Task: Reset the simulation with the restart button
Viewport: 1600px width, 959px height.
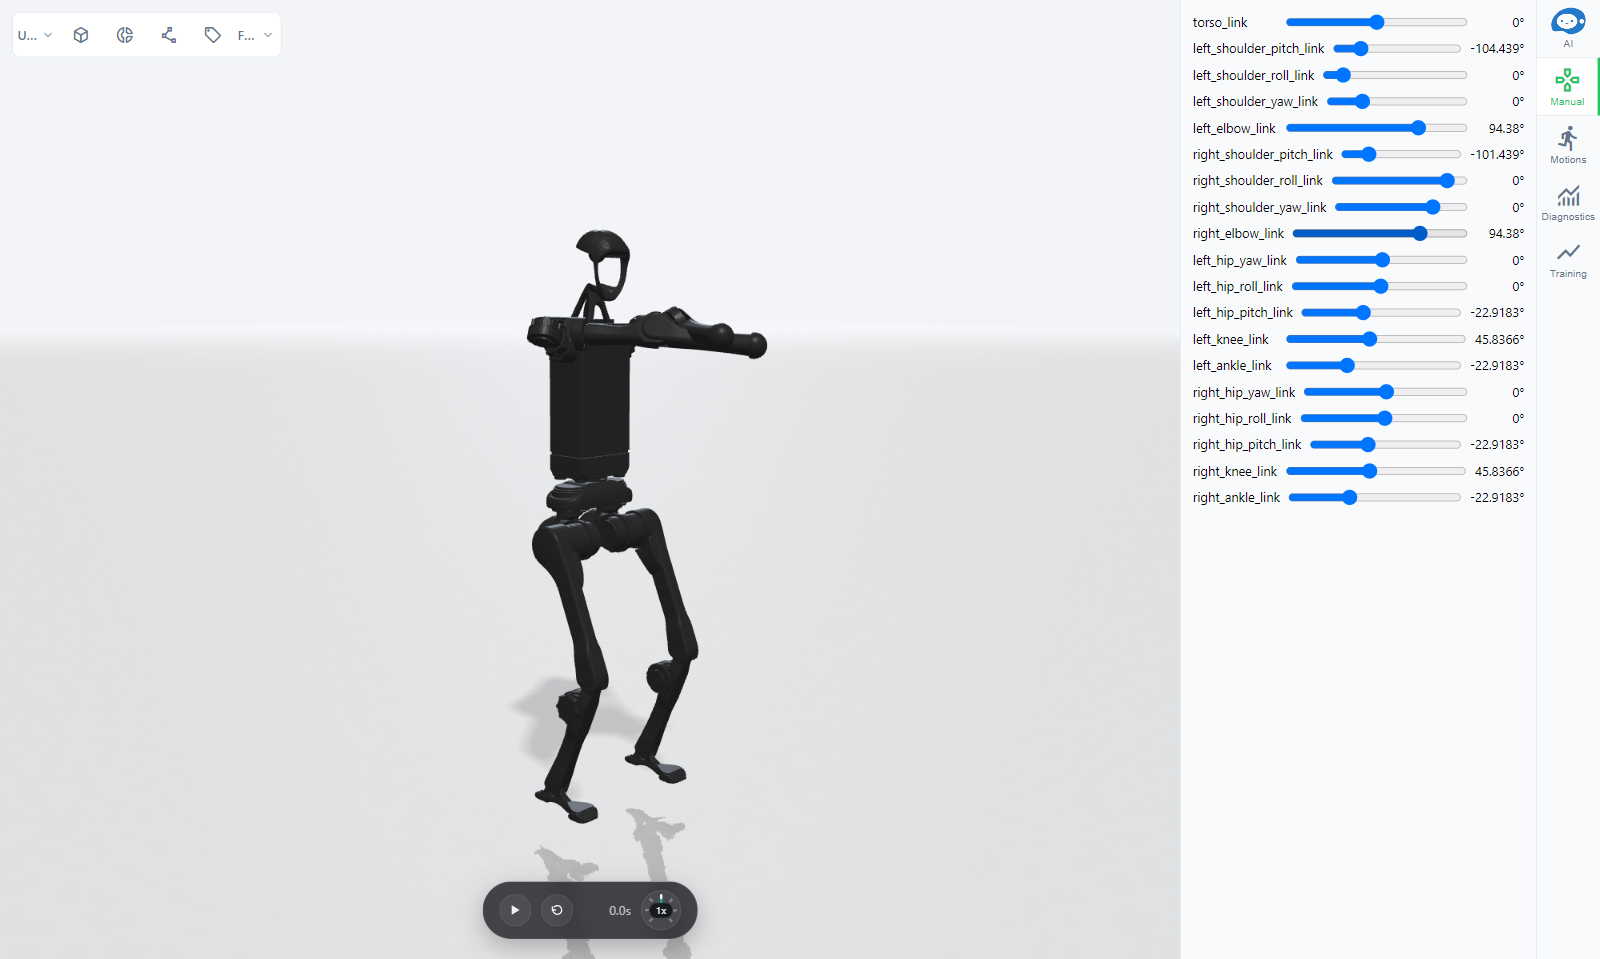Action: [557, 910]
